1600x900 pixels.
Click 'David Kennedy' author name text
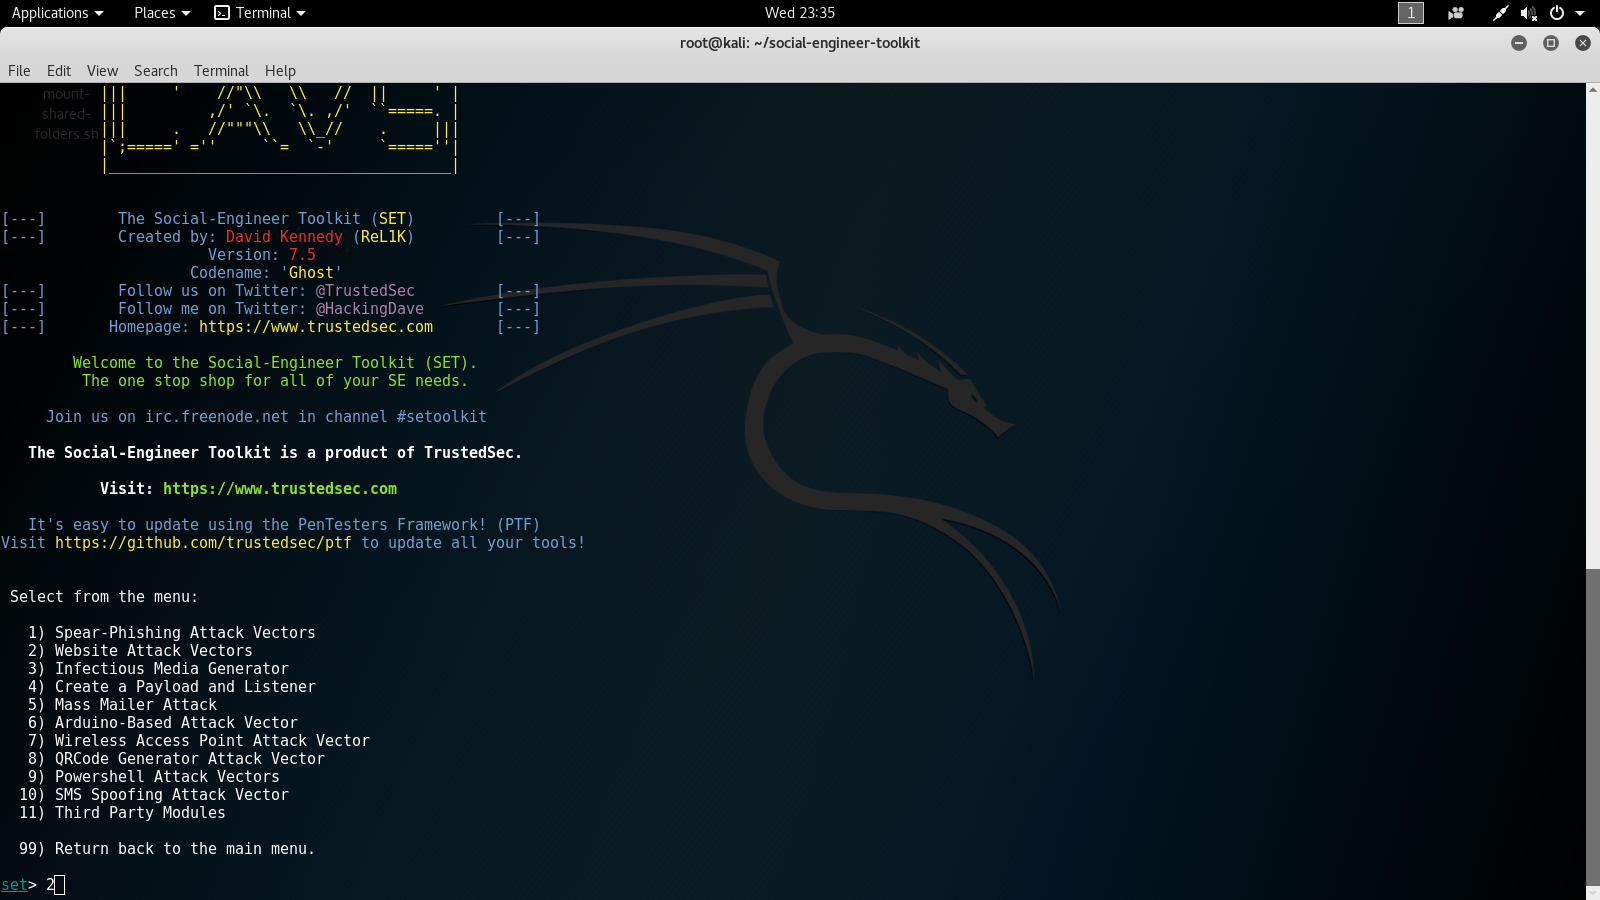(284, 237)
